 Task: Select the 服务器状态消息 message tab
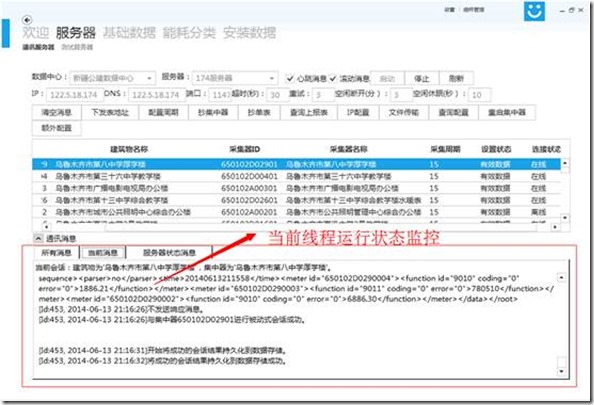point(169,253)
